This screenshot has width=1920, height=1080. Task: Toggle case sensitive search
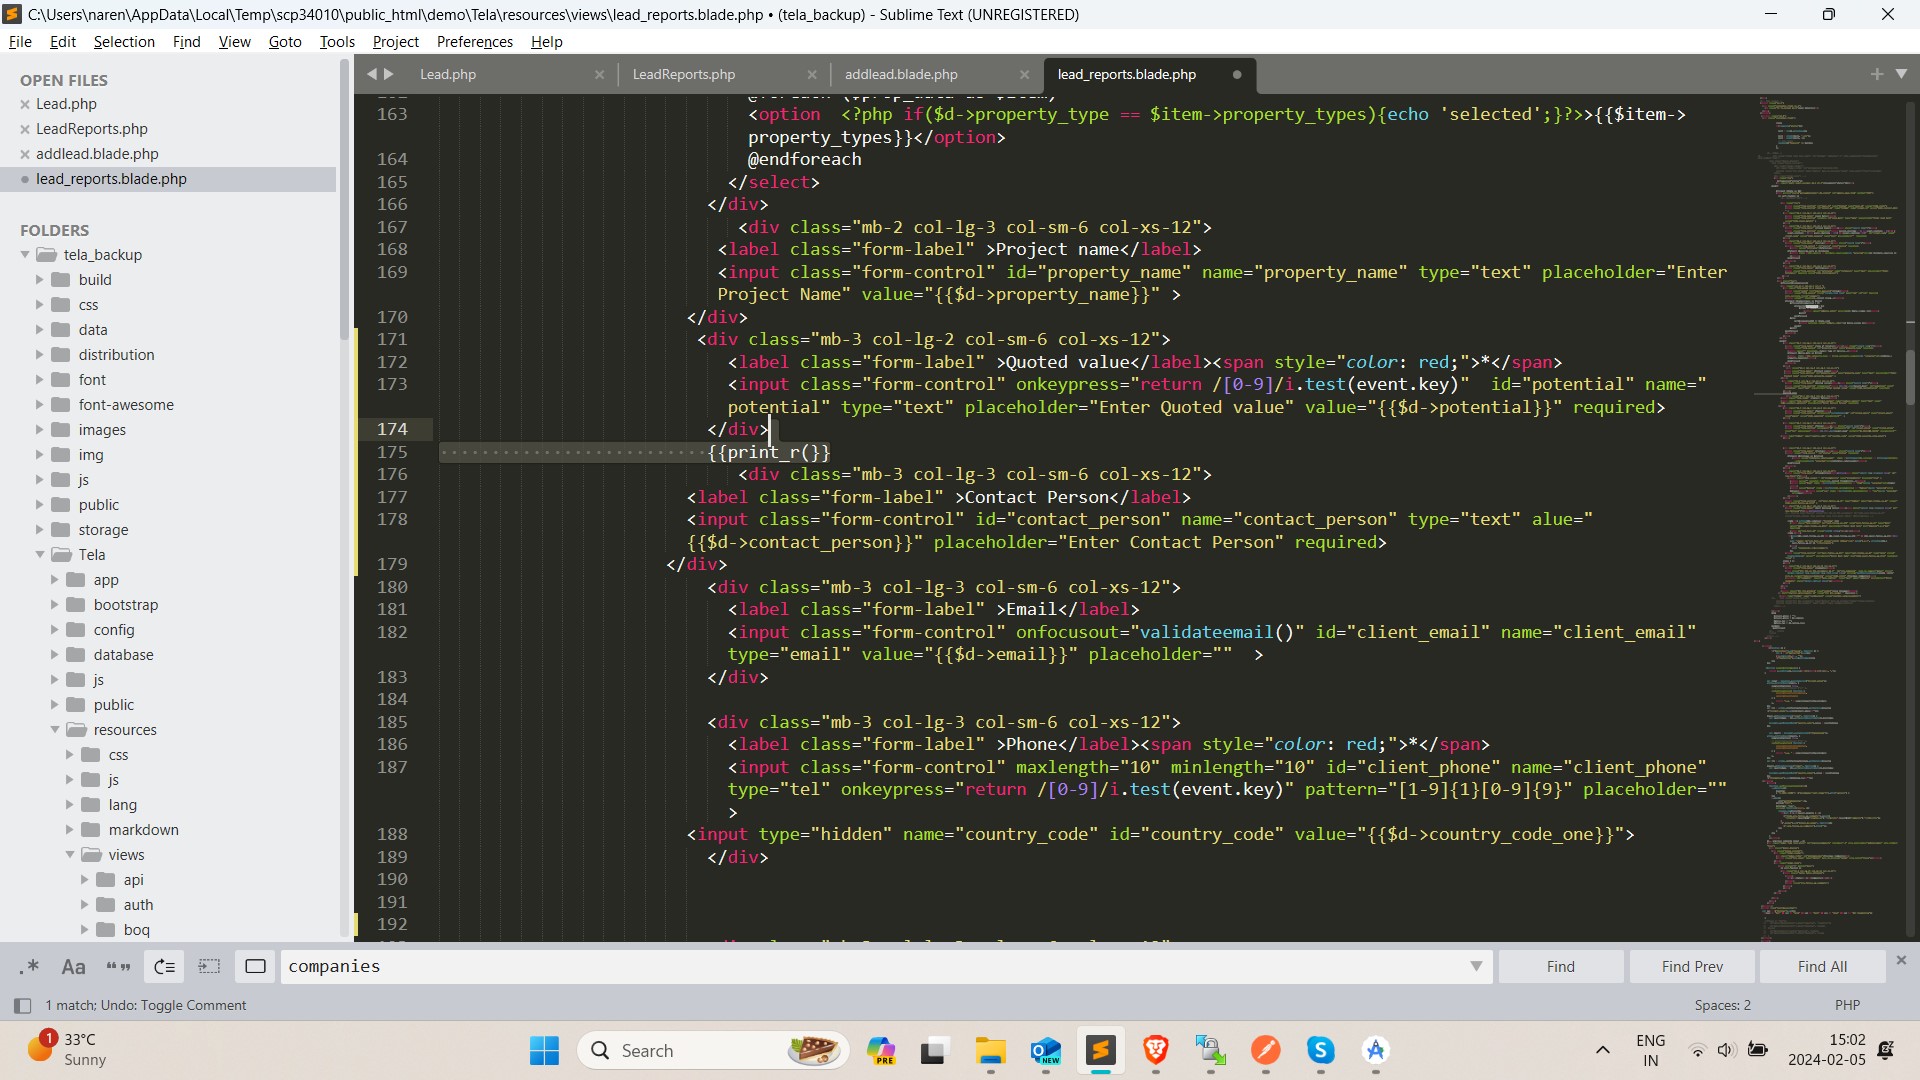(x=73, y=966)
